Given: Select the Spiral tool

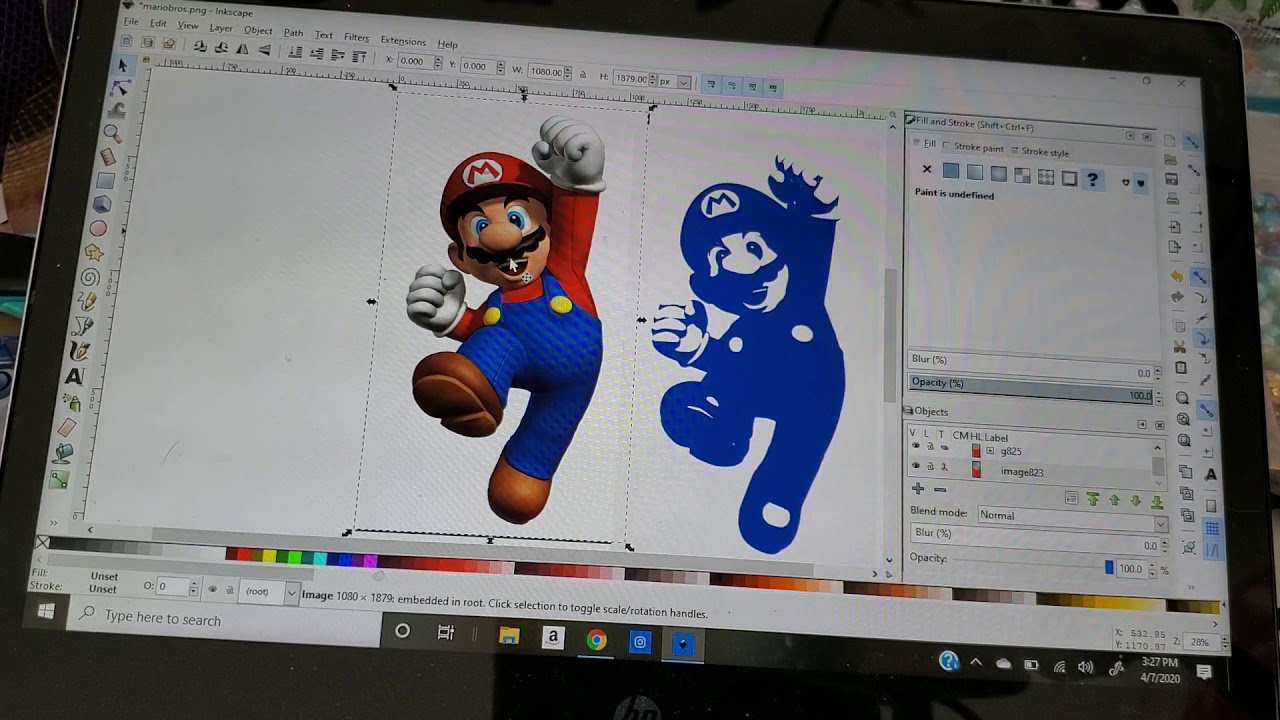Looking at the screenshot, I should click(x=90, y=278).
